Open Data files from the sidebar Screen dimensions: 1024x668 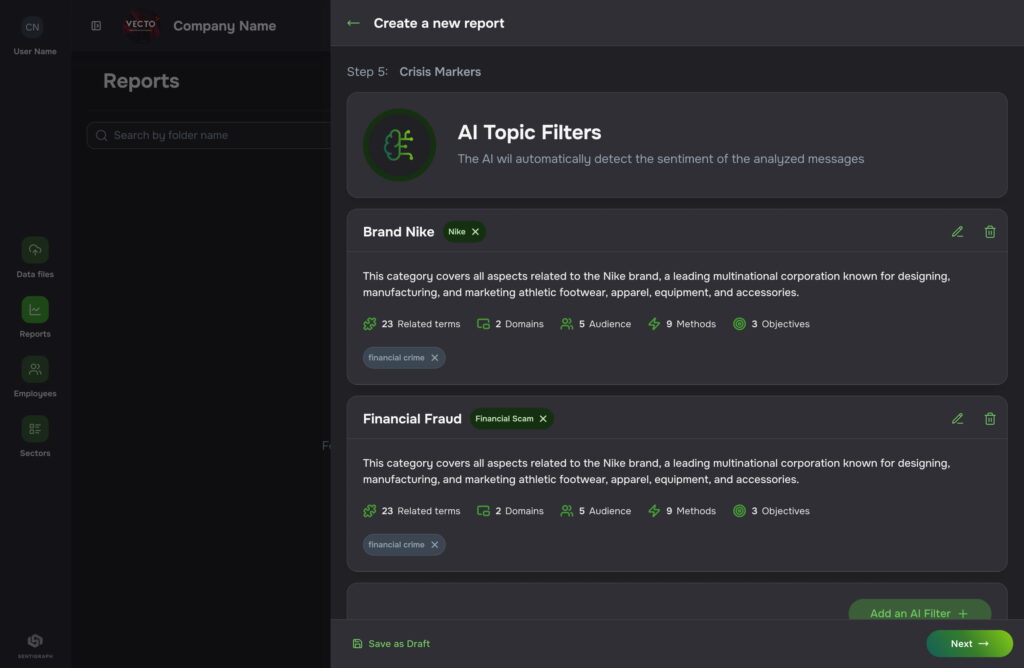pos(35,250)
